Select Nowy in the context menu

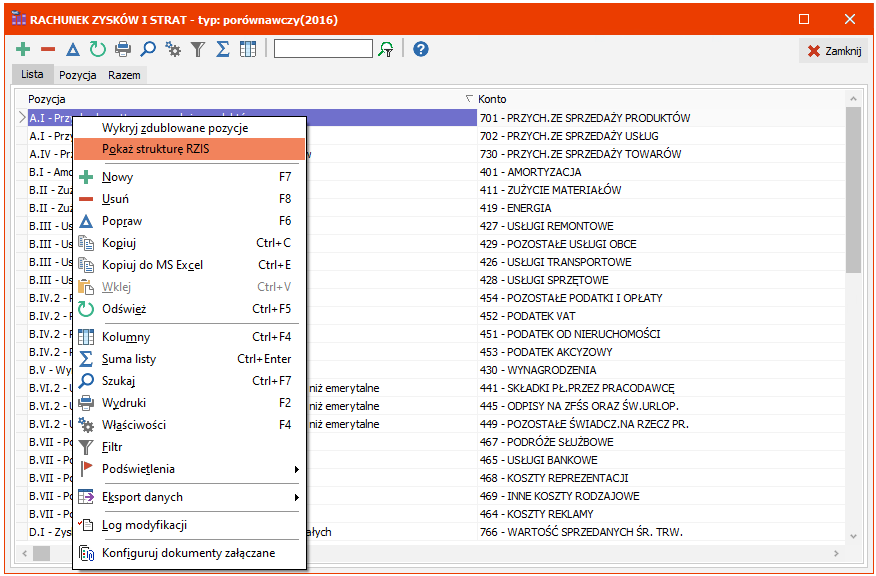point(190,177)
